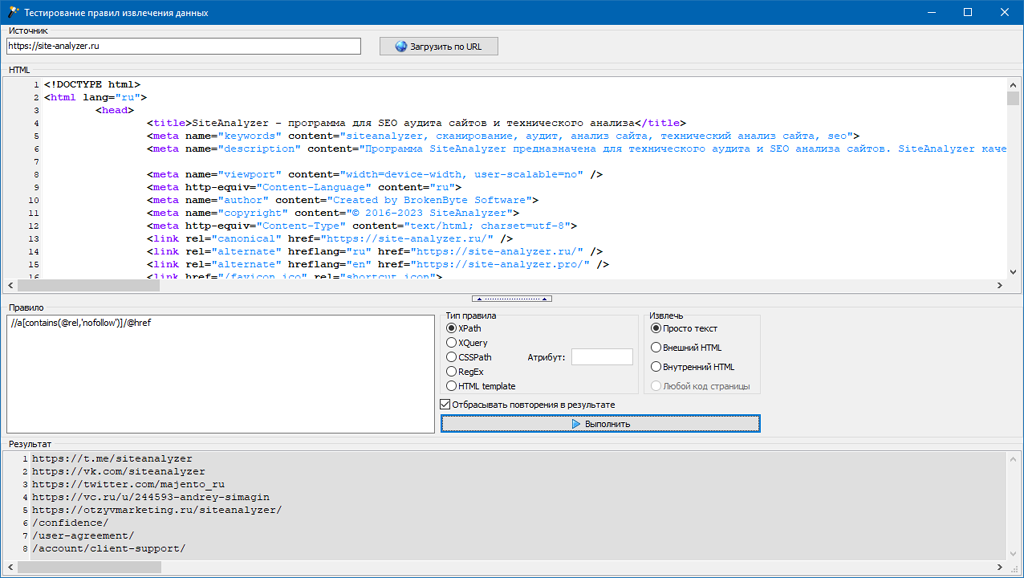This screenshot has width=1024, height=578.
Task: Click the <!DOCTYPE html> line in HTML source
Action: coord(92,84)
